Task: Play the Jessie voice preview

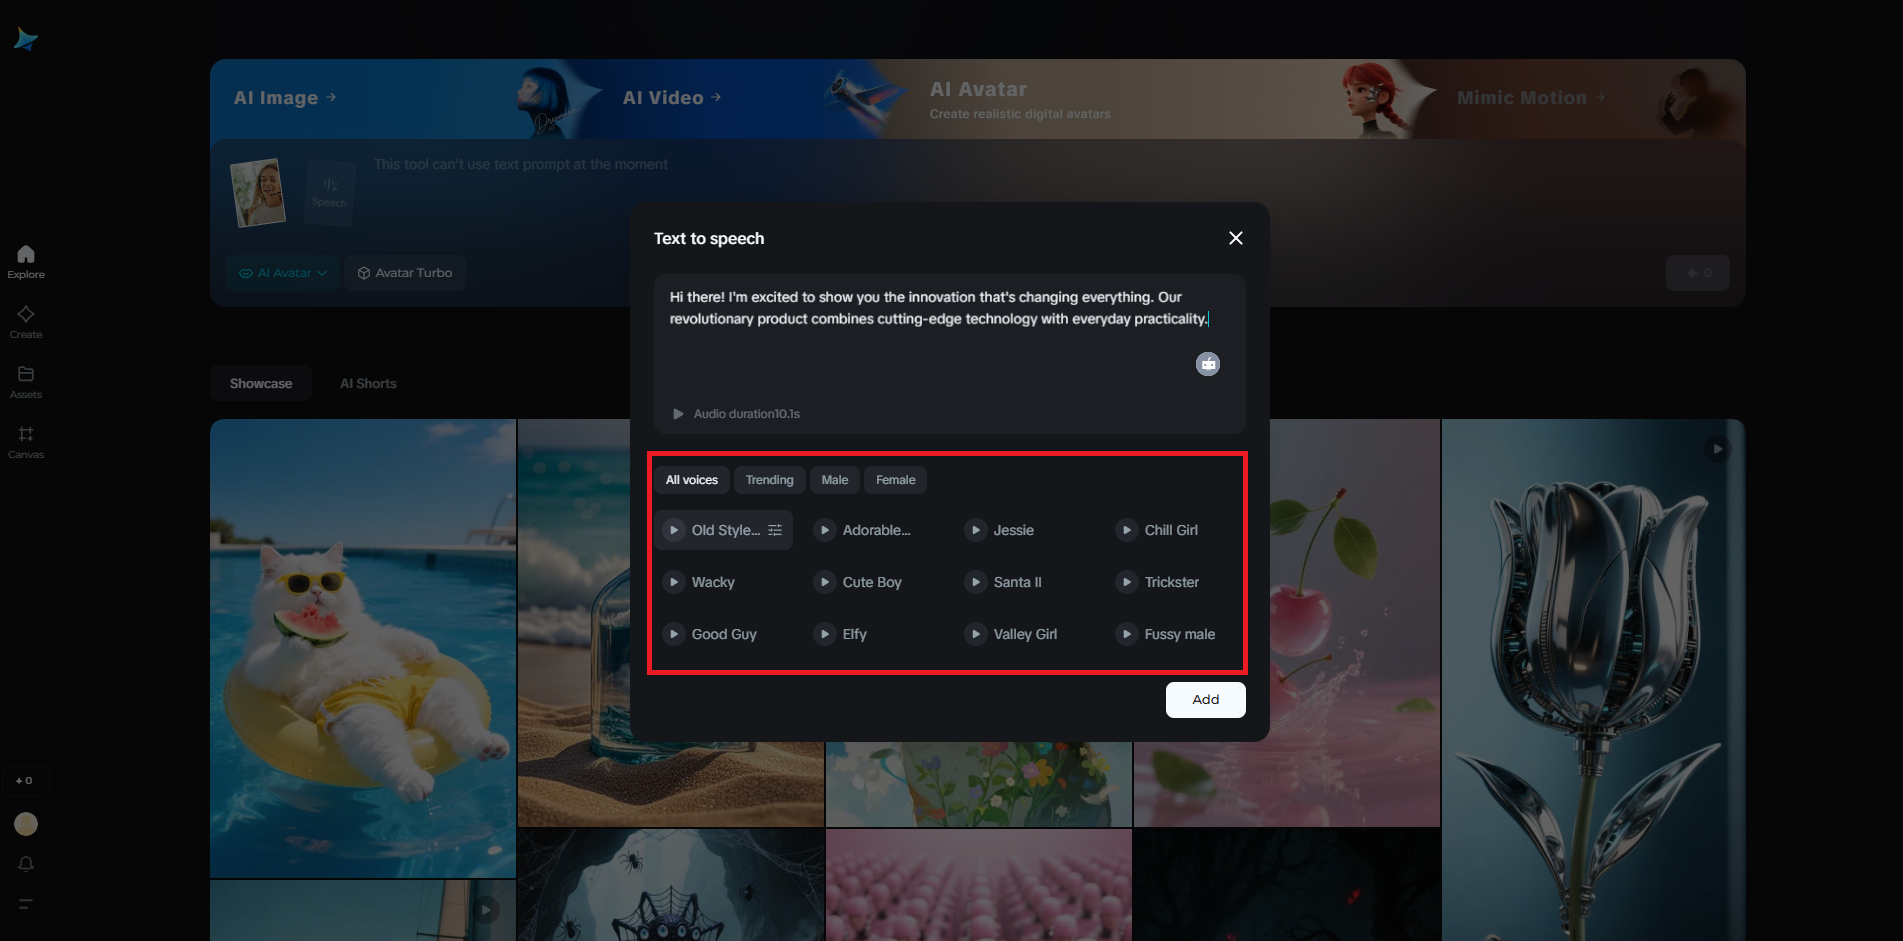Action: coord(975,530)
